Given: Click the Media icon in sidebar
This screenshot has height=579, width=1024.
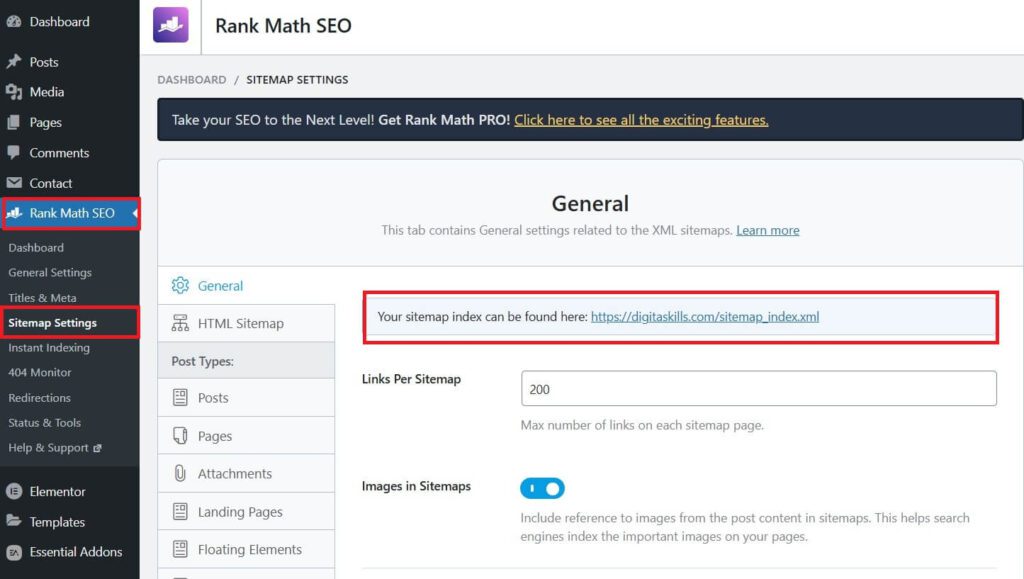Looking at the screenshot, I should tap(14, 92).
